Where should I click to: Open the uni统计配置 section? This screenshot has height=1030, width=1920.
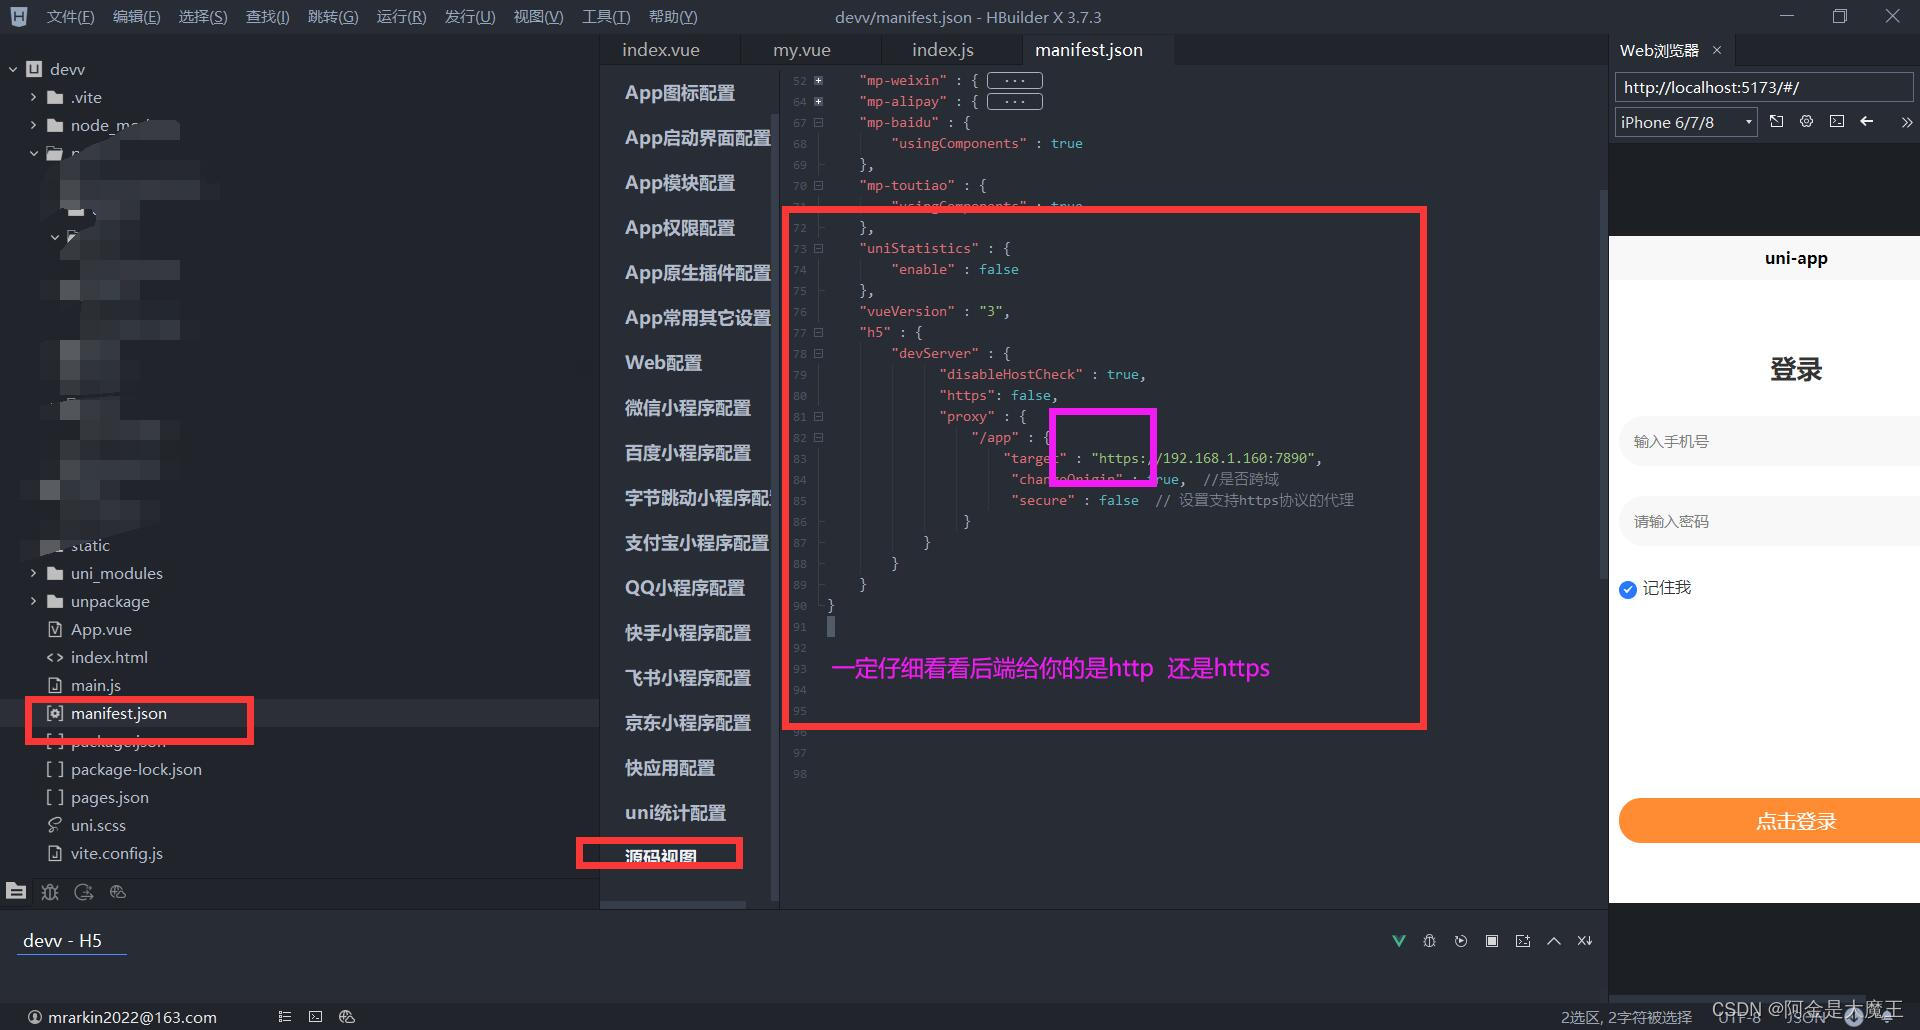click(x=675, y=813)
